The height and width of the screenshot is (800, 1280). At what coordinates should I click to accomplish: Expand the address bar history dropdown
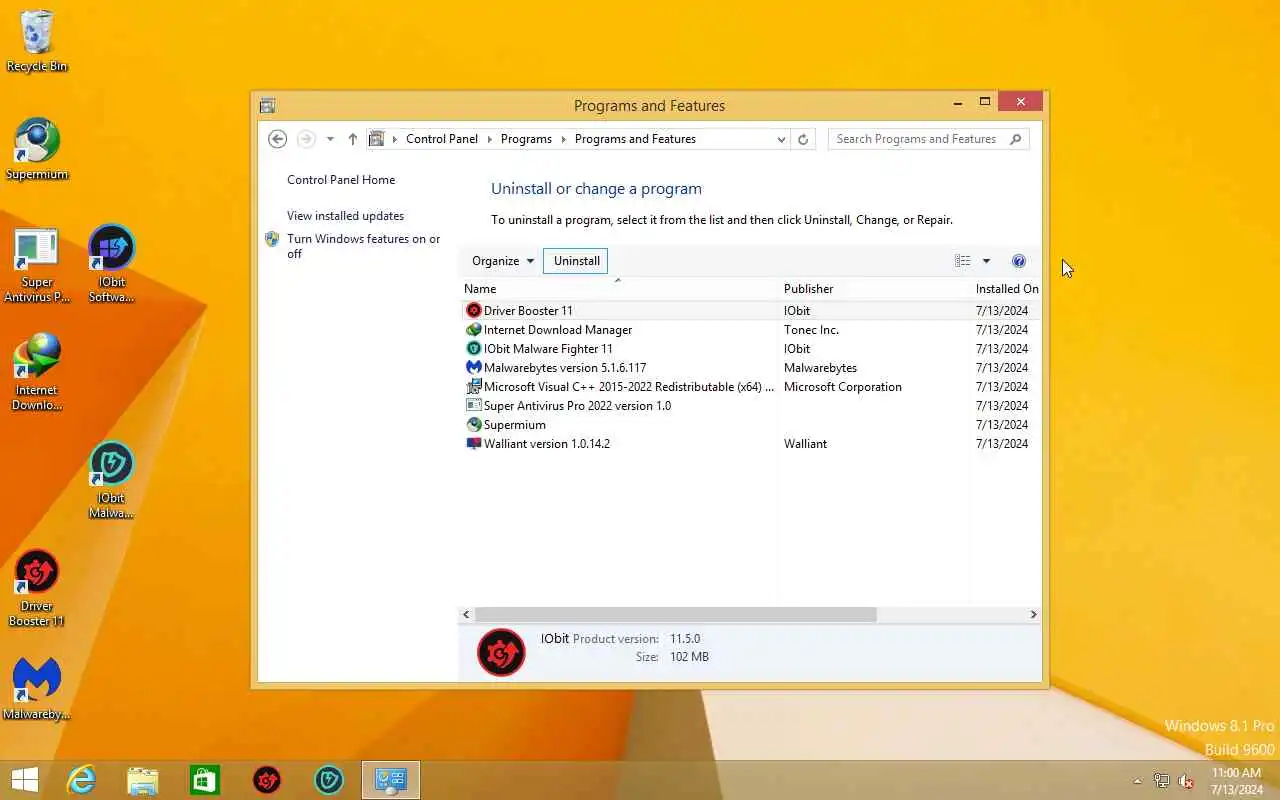[x=781, y=139]
